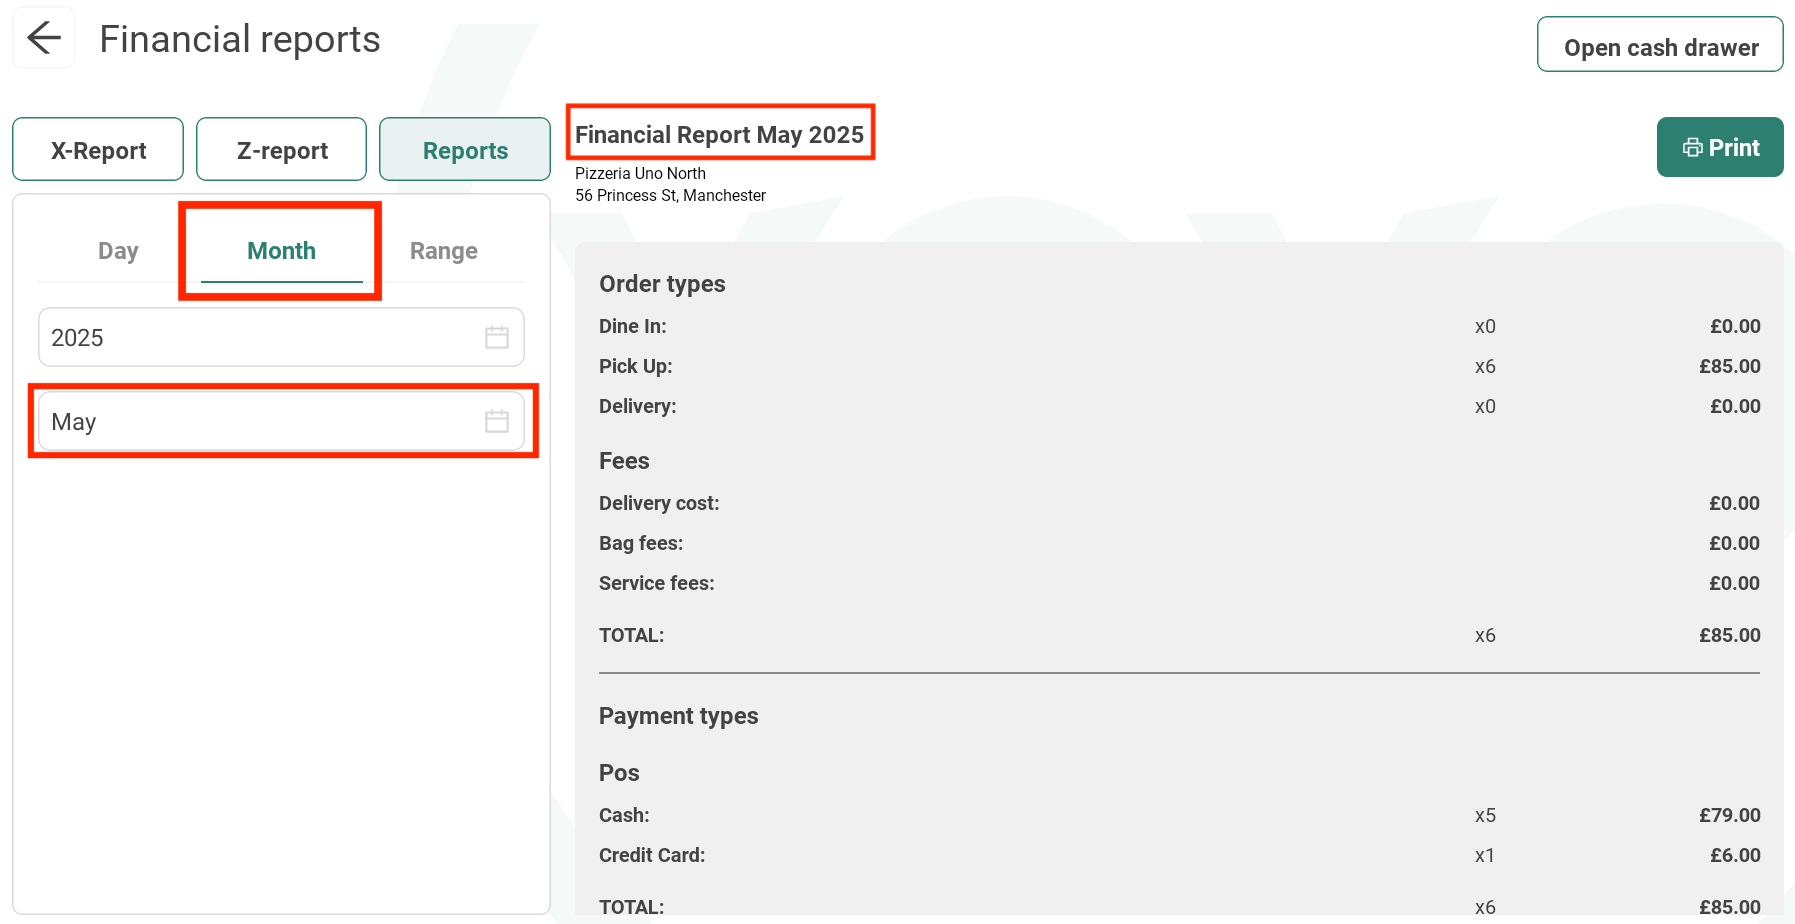
Task: Click the Credit Card payment label
Action: pos(652,855)
